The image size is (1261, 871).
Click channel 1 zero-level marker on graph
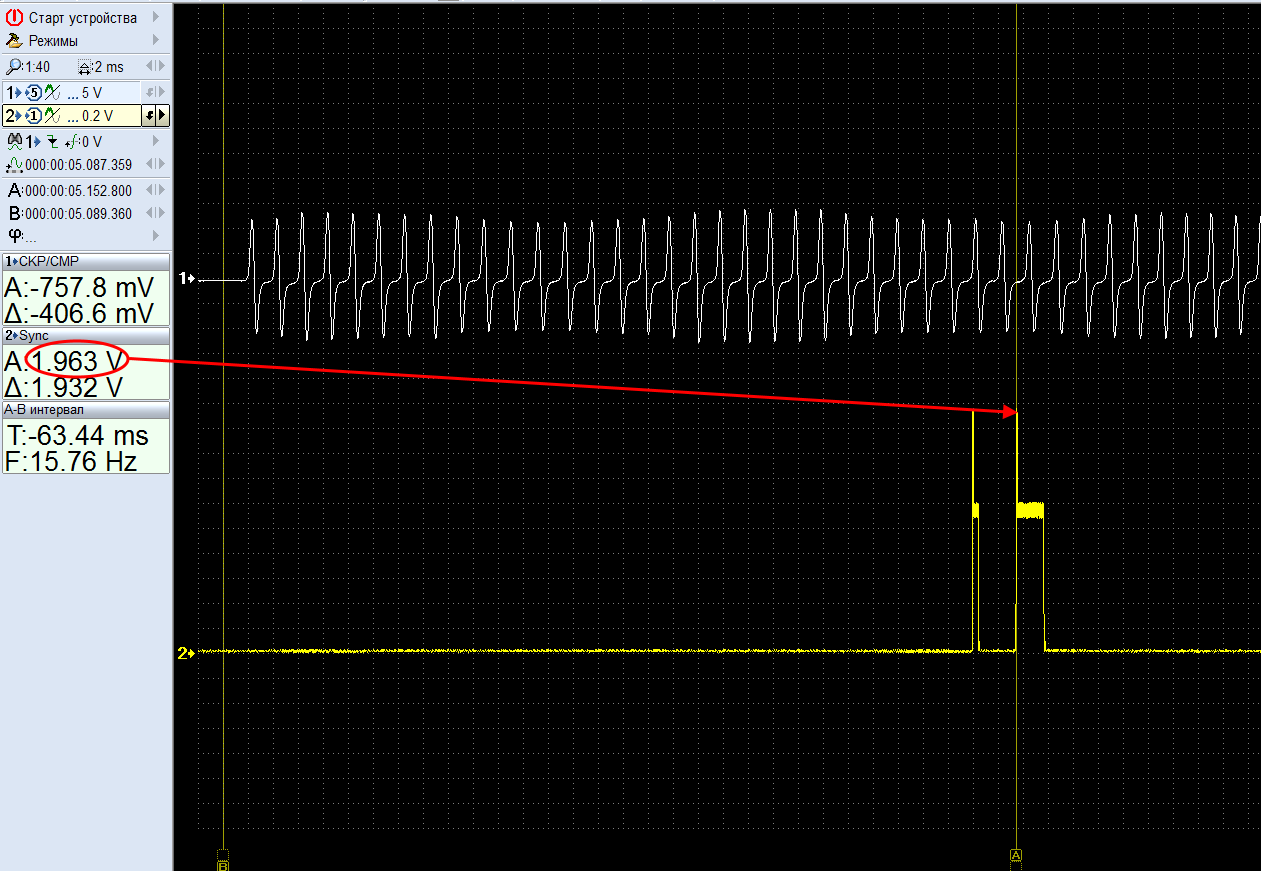pos(186,279)
